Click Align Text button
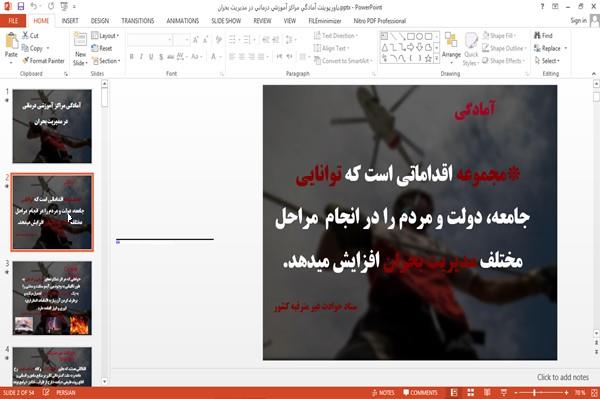Image resolution: width=600 pixels, height=399 pixels. point(331,48)
